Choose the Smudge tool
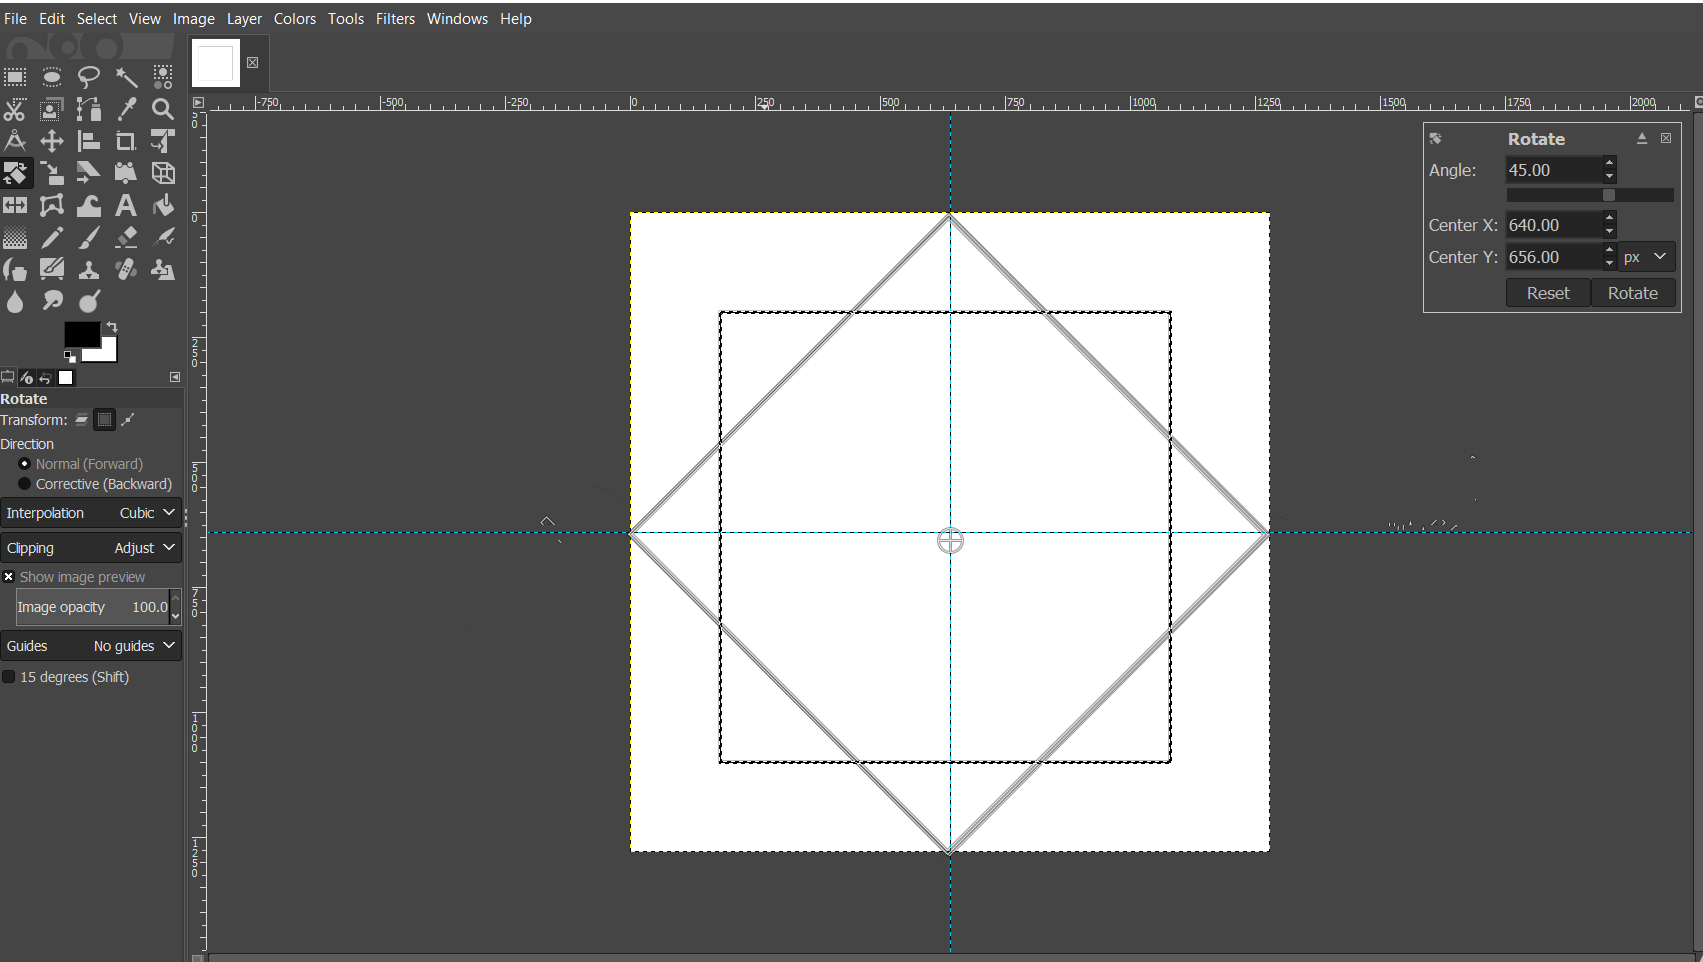The width and height of the screenshot is (1703, 962). (52, 301)
